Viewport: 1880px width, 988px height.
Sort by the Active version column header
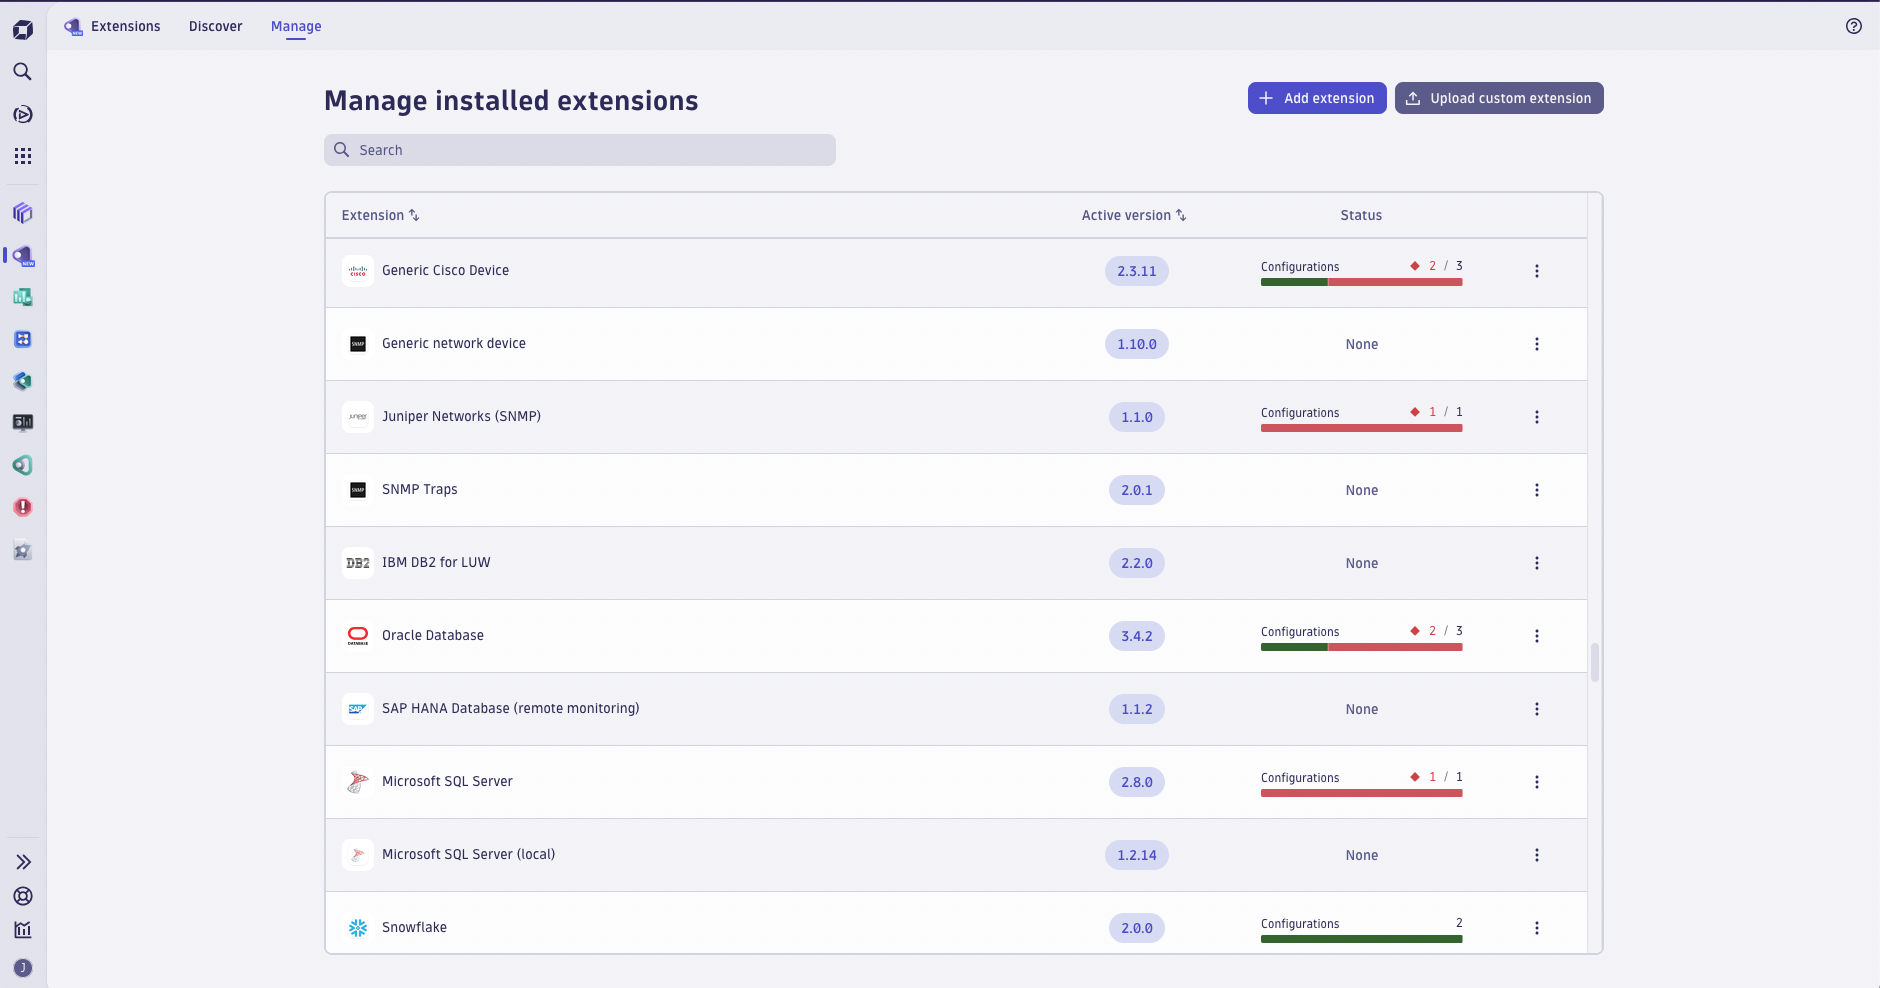pyautogui.click(x=1134, y=215)
